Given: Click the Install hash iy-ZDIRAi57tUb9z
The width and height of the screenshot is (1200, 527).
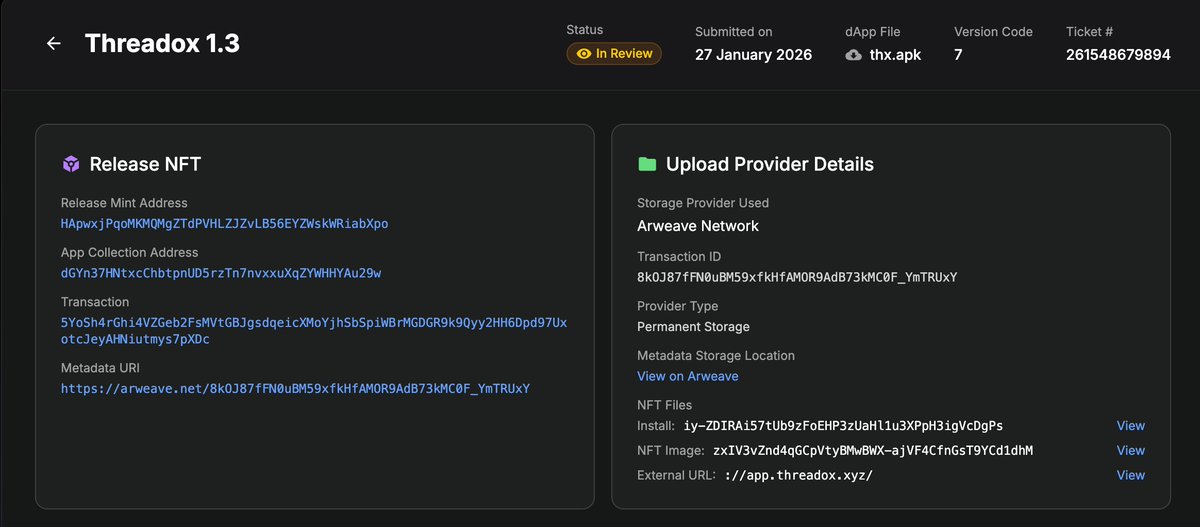Looking at the screenshot, I should (843, 426).
